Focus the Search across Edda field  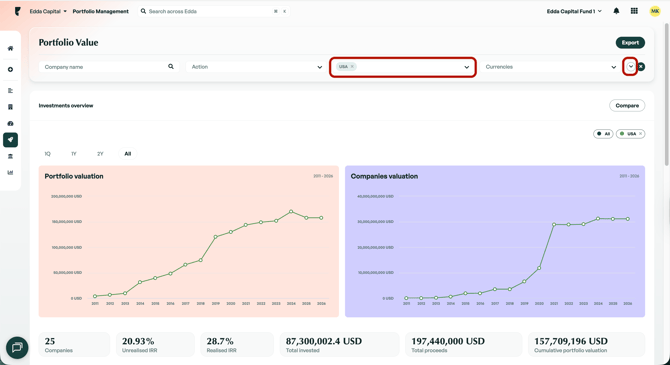point(214,11)
